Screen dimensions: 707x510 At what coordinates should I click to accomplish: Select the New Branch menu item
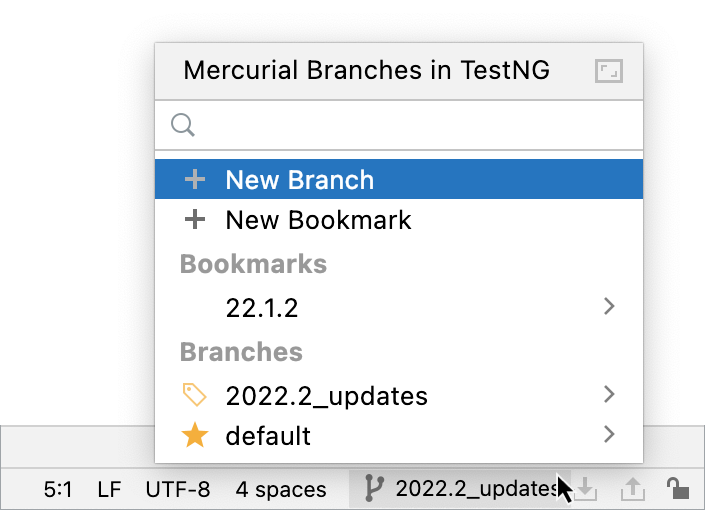pos(300,180)
